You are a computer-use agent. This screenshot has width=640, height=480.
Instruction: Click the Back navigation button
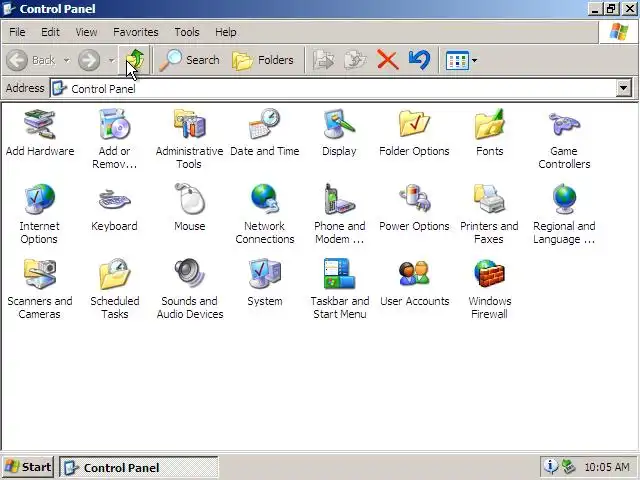click(31, 60)
